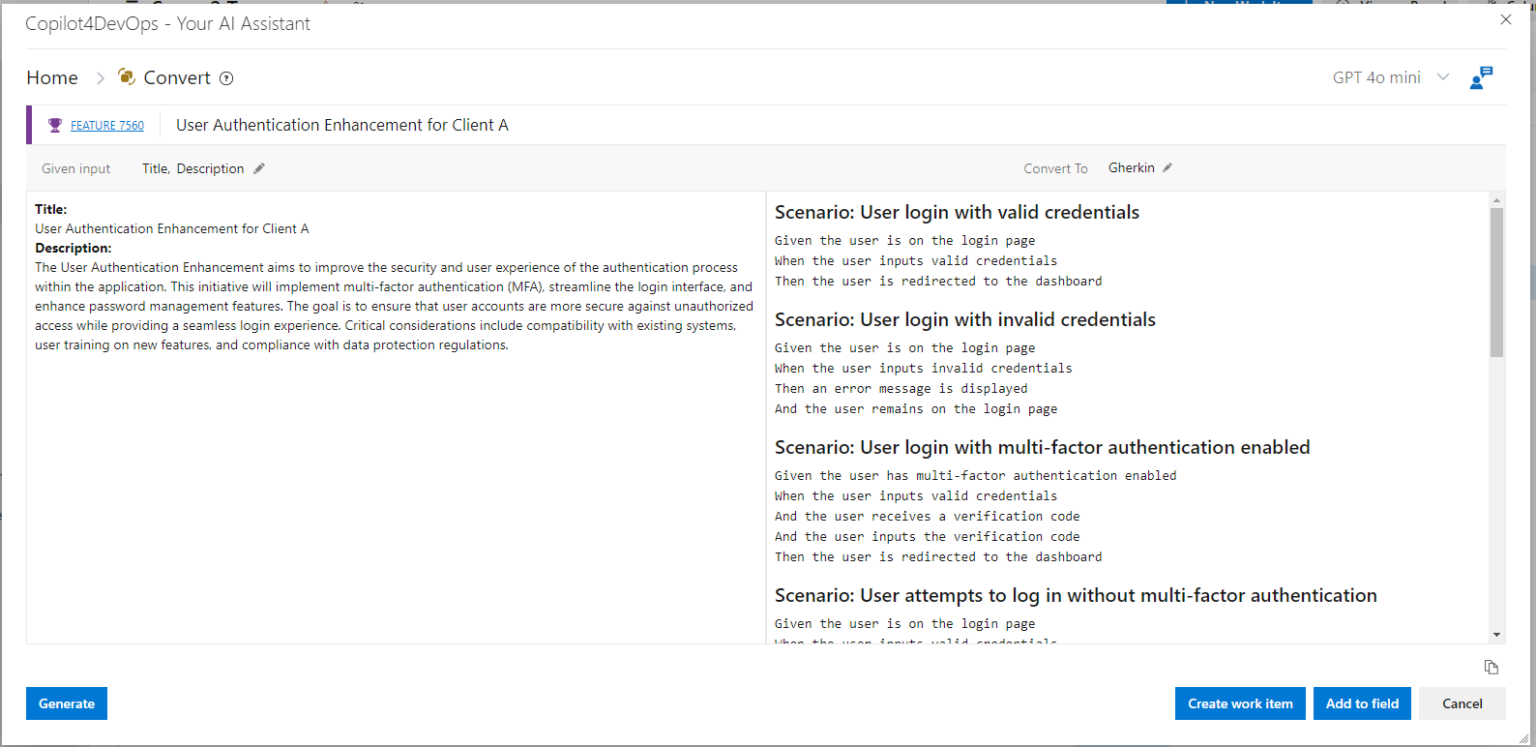Open the FEATURE 7560 link

pos(107,126)
